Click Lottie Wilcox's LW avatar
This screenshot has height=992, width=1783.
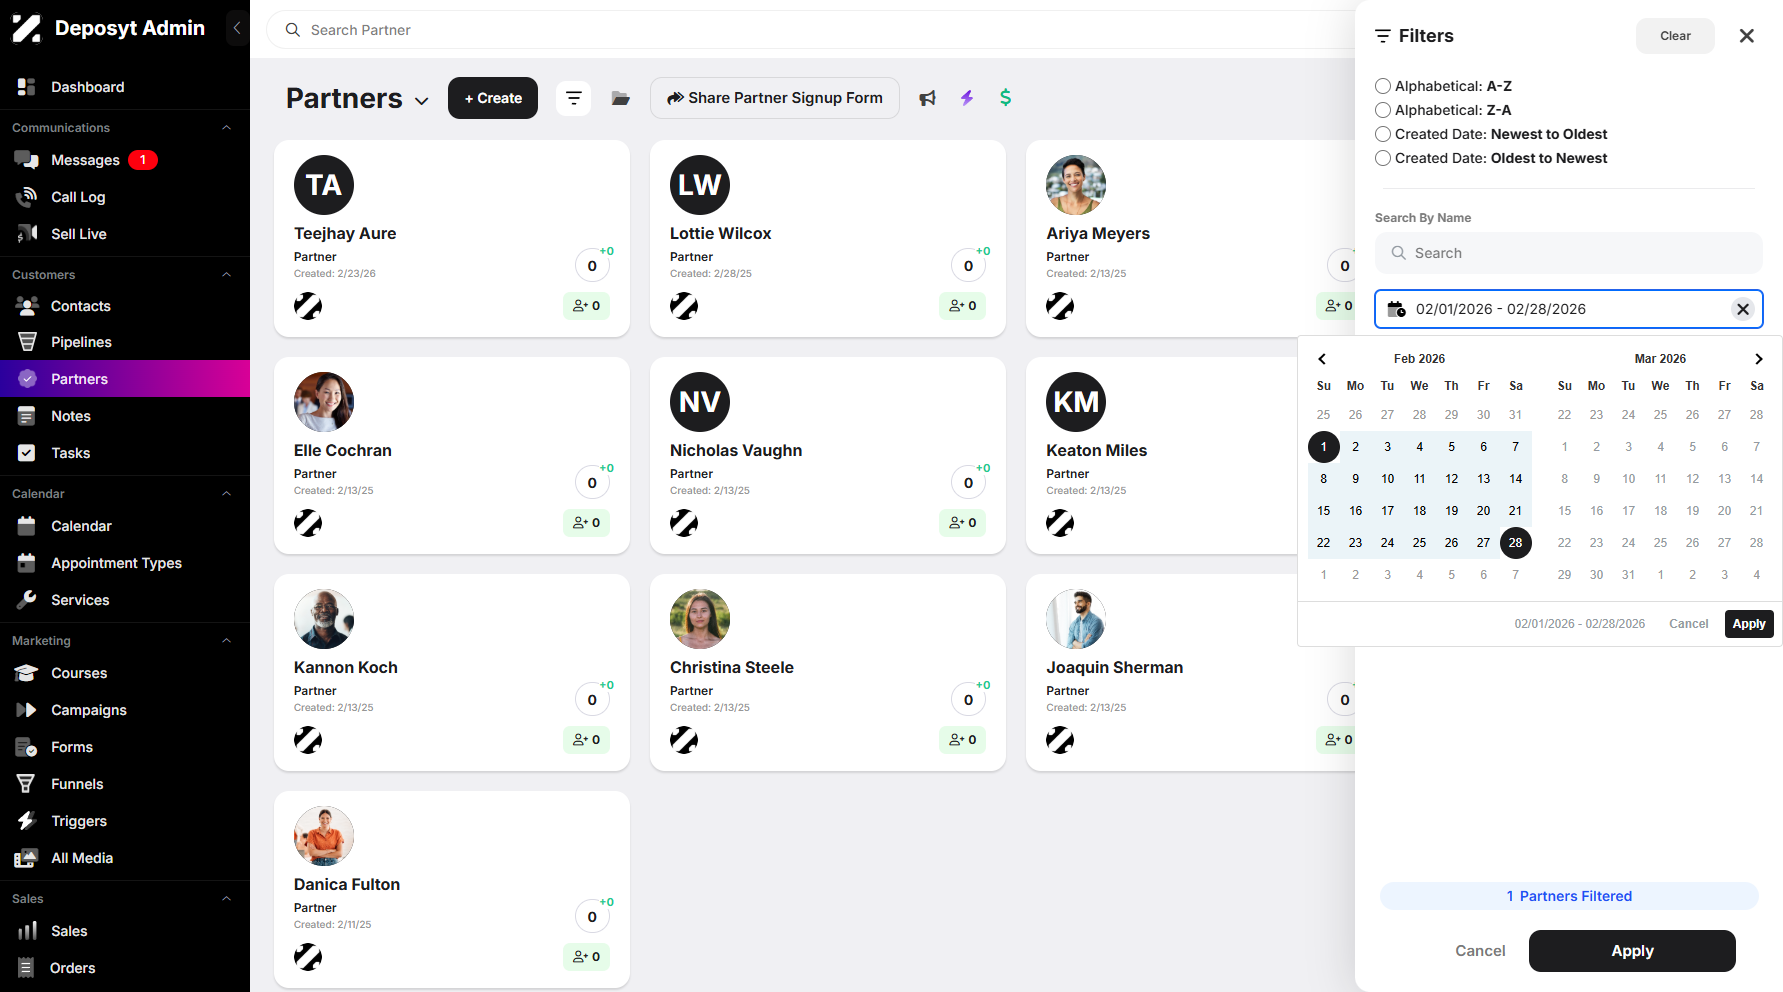(x=700, y=185)
